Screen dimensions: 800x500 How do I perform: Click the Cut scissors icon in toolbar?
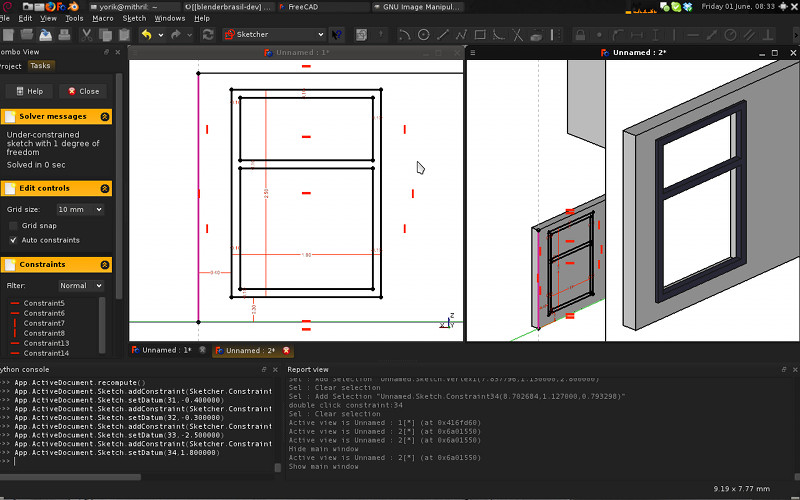tap(86, 34)
